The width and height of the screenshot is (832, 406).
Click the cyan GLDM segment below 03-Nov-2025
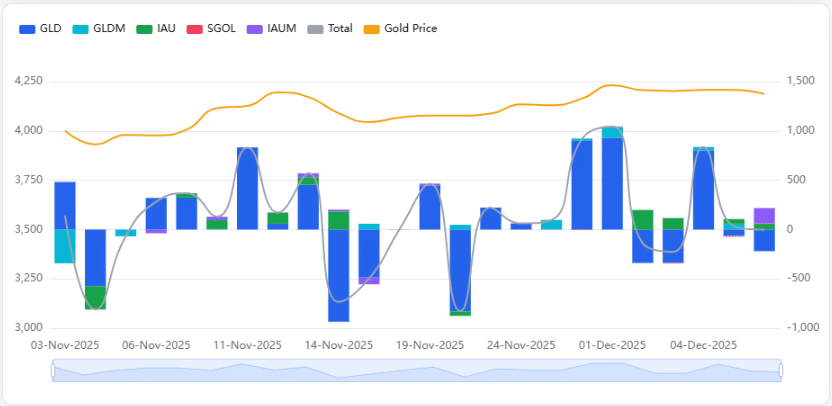pos(65,246)
